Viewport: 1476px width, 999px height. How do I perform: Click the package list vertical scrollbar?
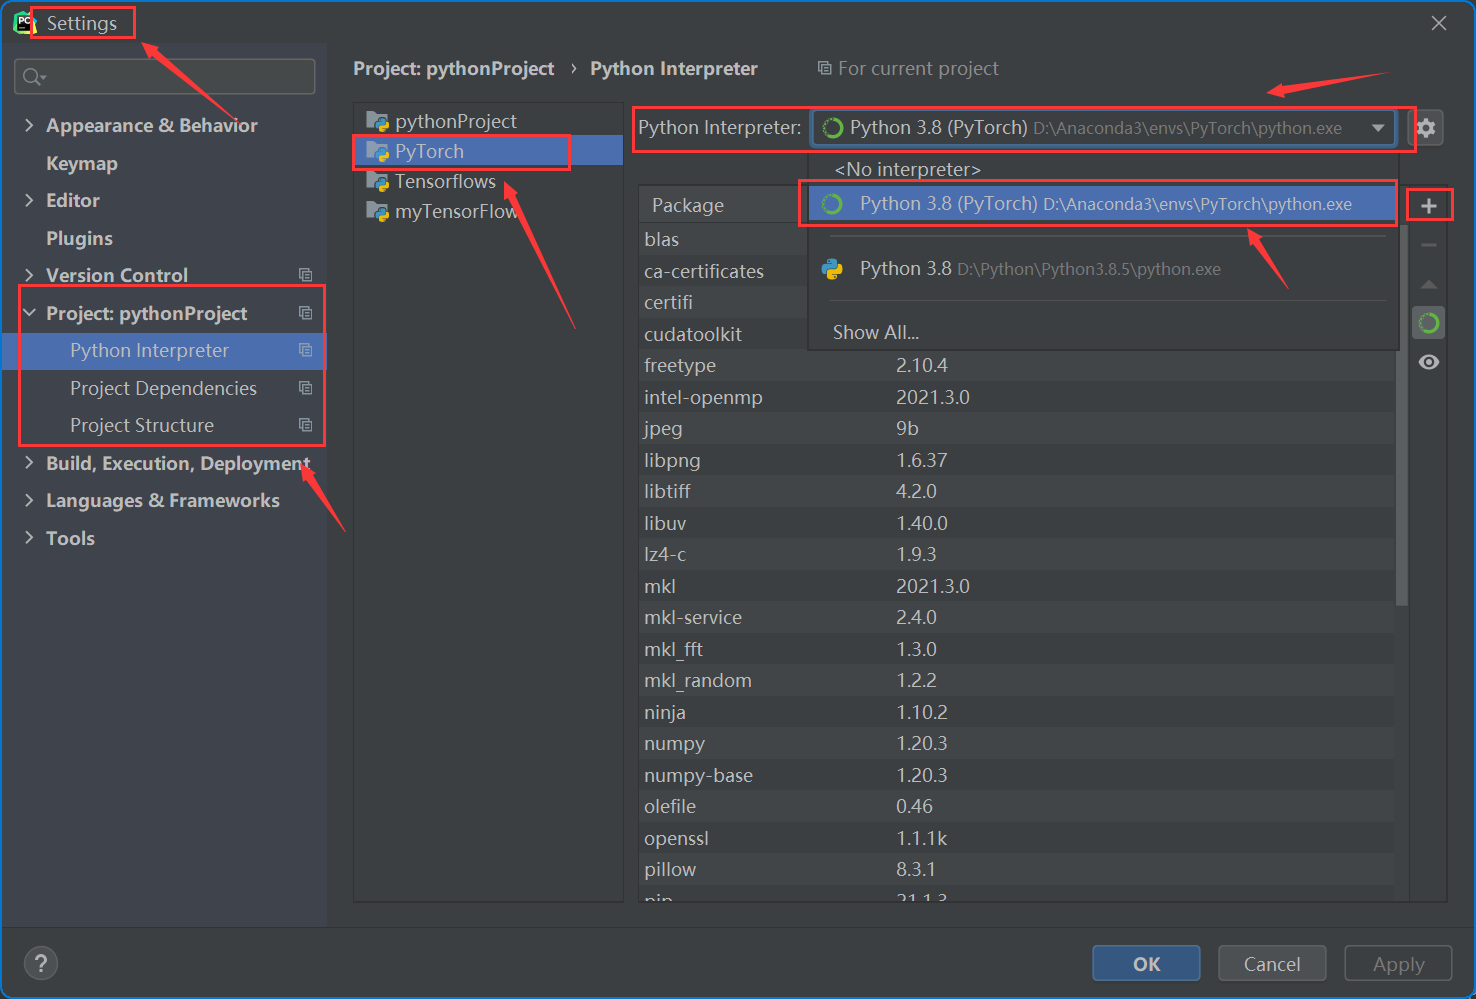point(1402,415)
